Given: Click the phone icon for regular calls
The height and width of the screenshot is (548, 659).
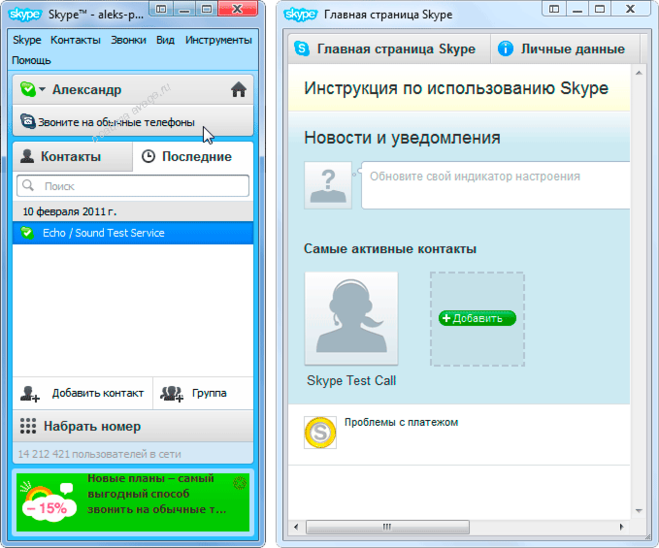Looking at the screenshot, I should click(28, 121).
